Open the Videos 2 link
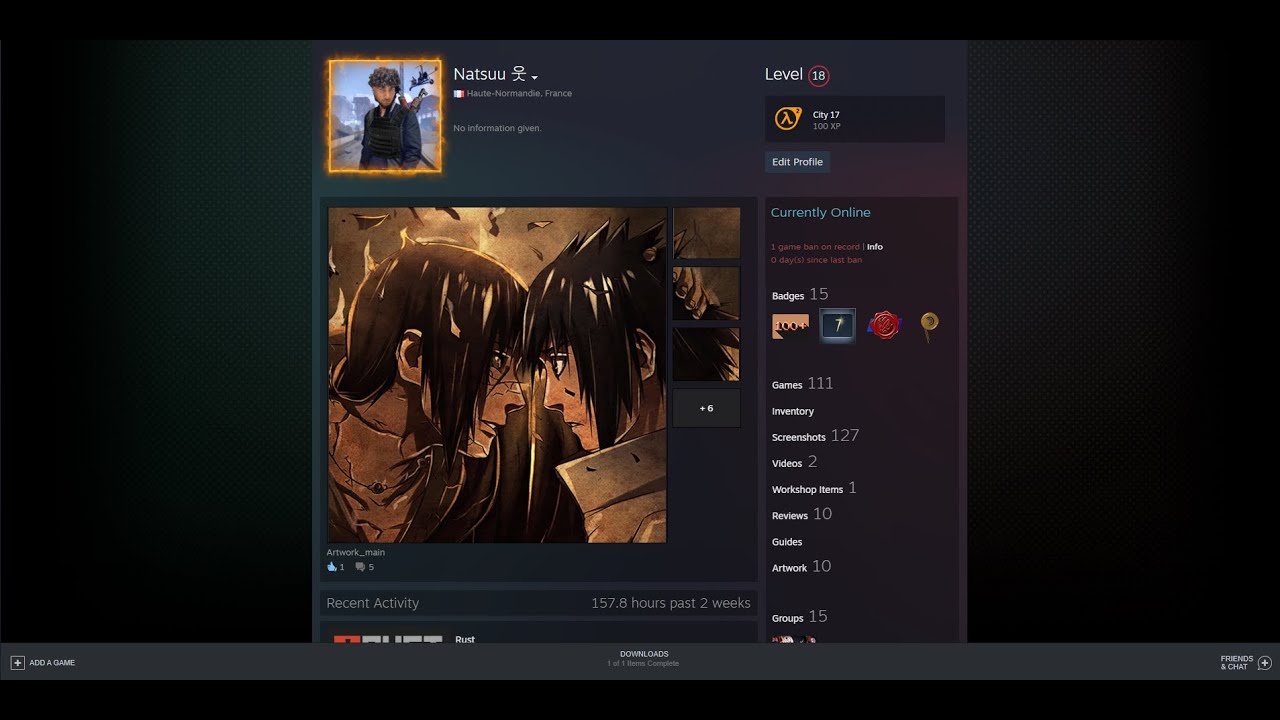1280x720 pixels. tap(794, 462)
